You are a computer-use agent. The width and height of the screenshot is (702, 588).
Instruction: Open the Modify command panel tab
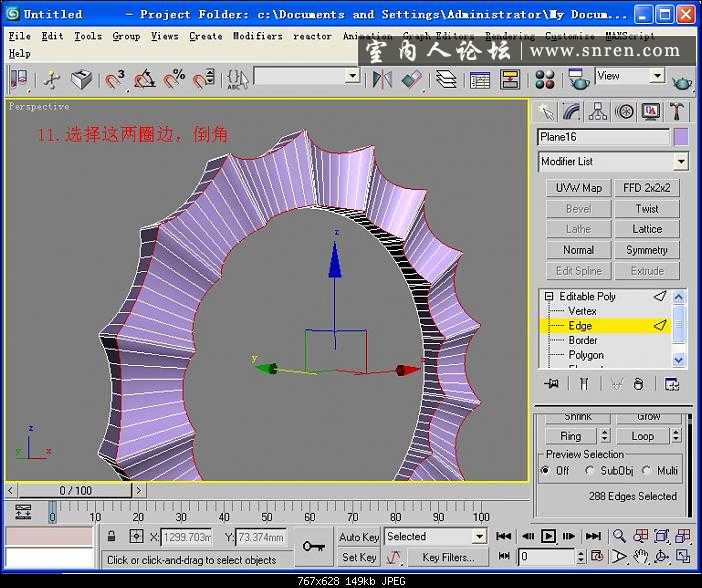(x=572, y=111)
